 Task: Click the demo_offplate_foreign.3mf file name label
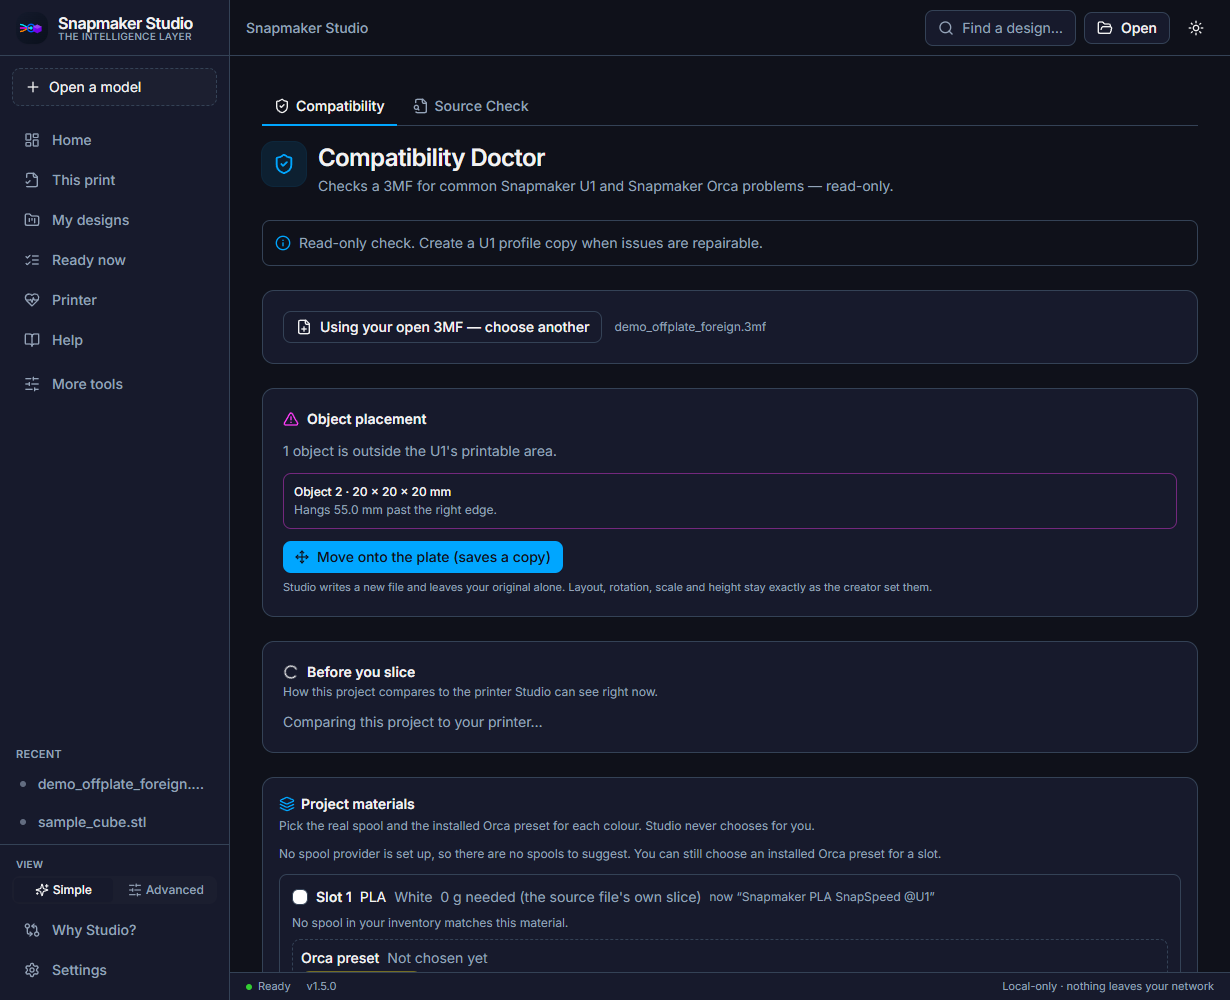[x=690, y=327]
